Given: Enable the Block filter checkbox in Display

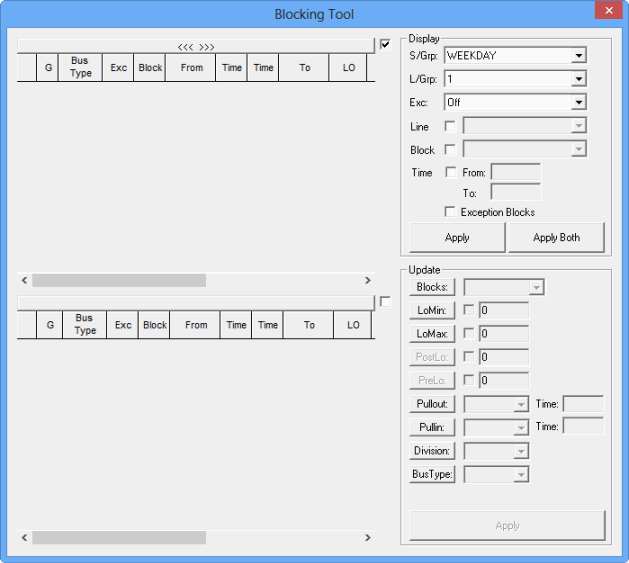Looking at the screenshot, I should (x=450, y=150).
